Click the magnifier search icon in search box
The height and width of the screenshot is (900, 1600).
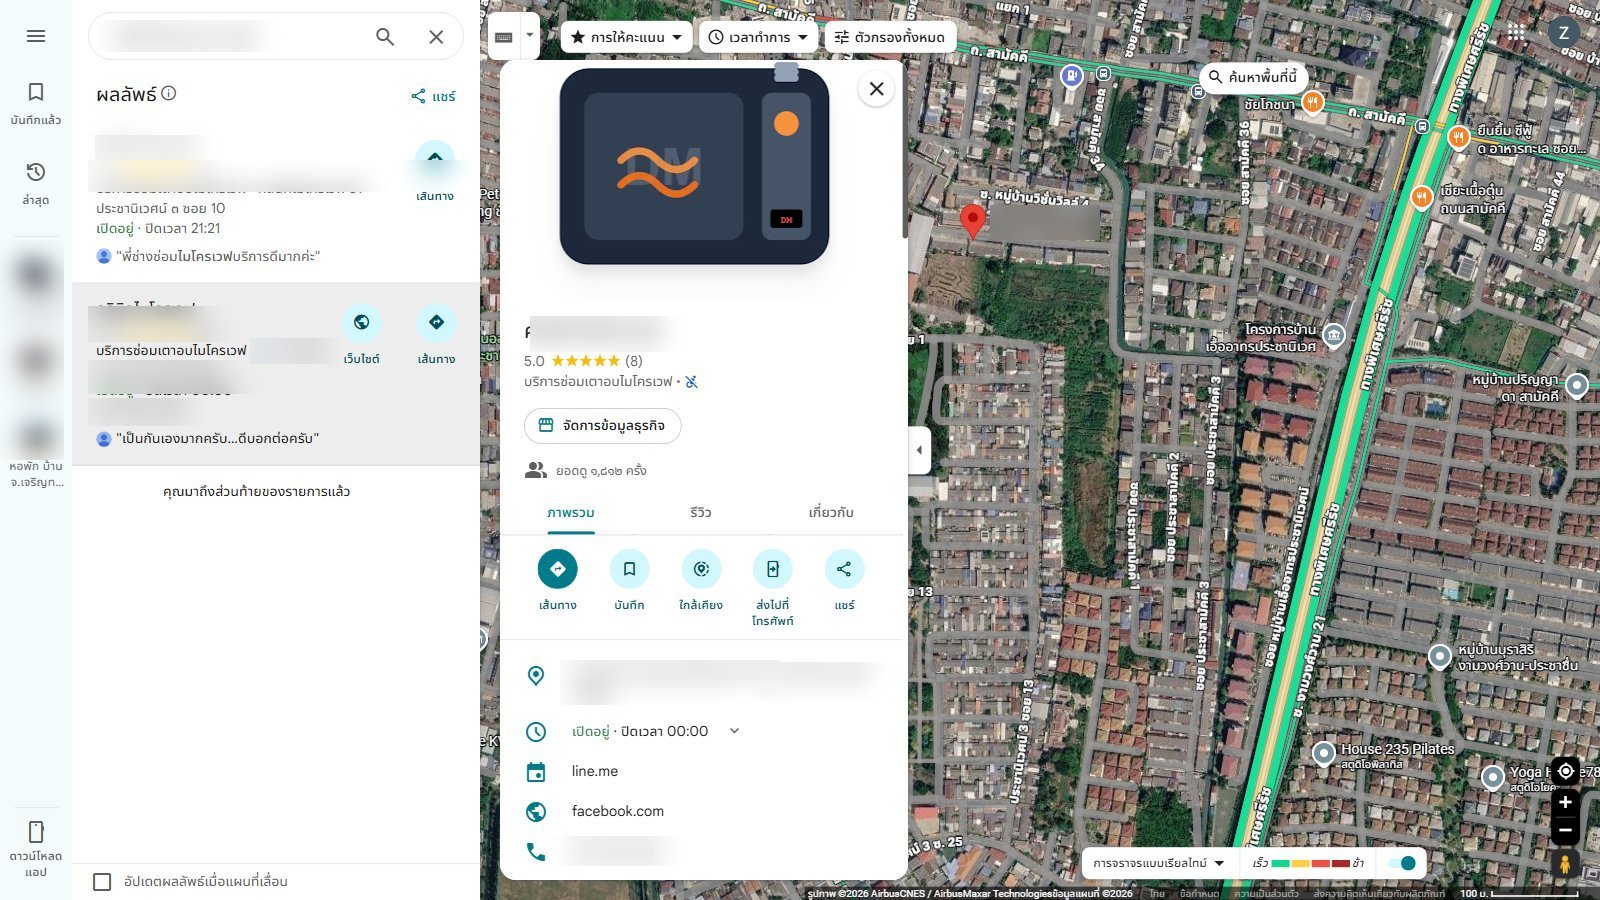385,37
